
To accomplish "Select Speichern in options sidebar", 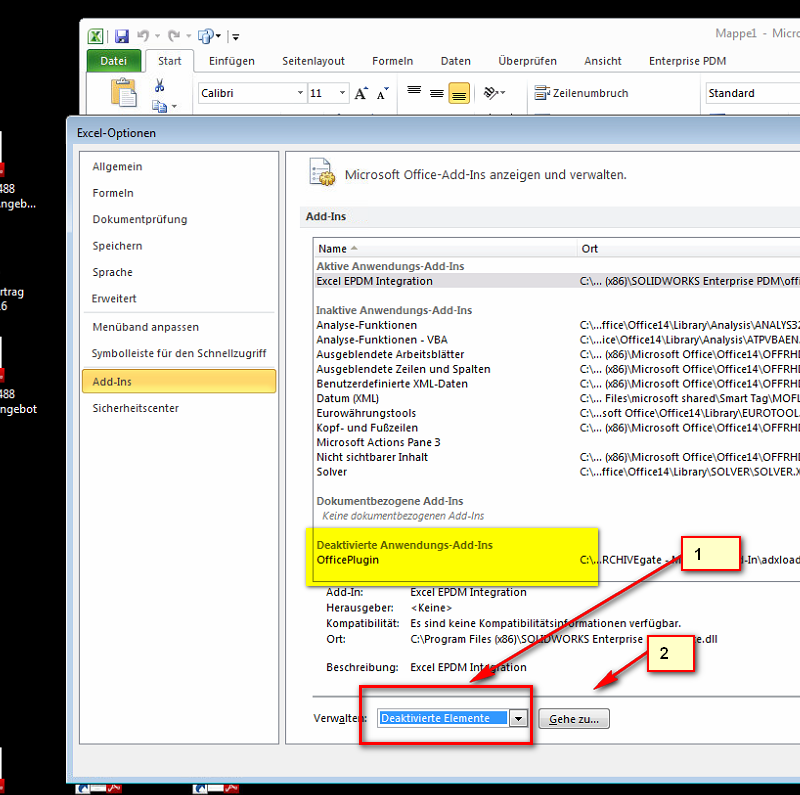I will [x=179, y=246].
